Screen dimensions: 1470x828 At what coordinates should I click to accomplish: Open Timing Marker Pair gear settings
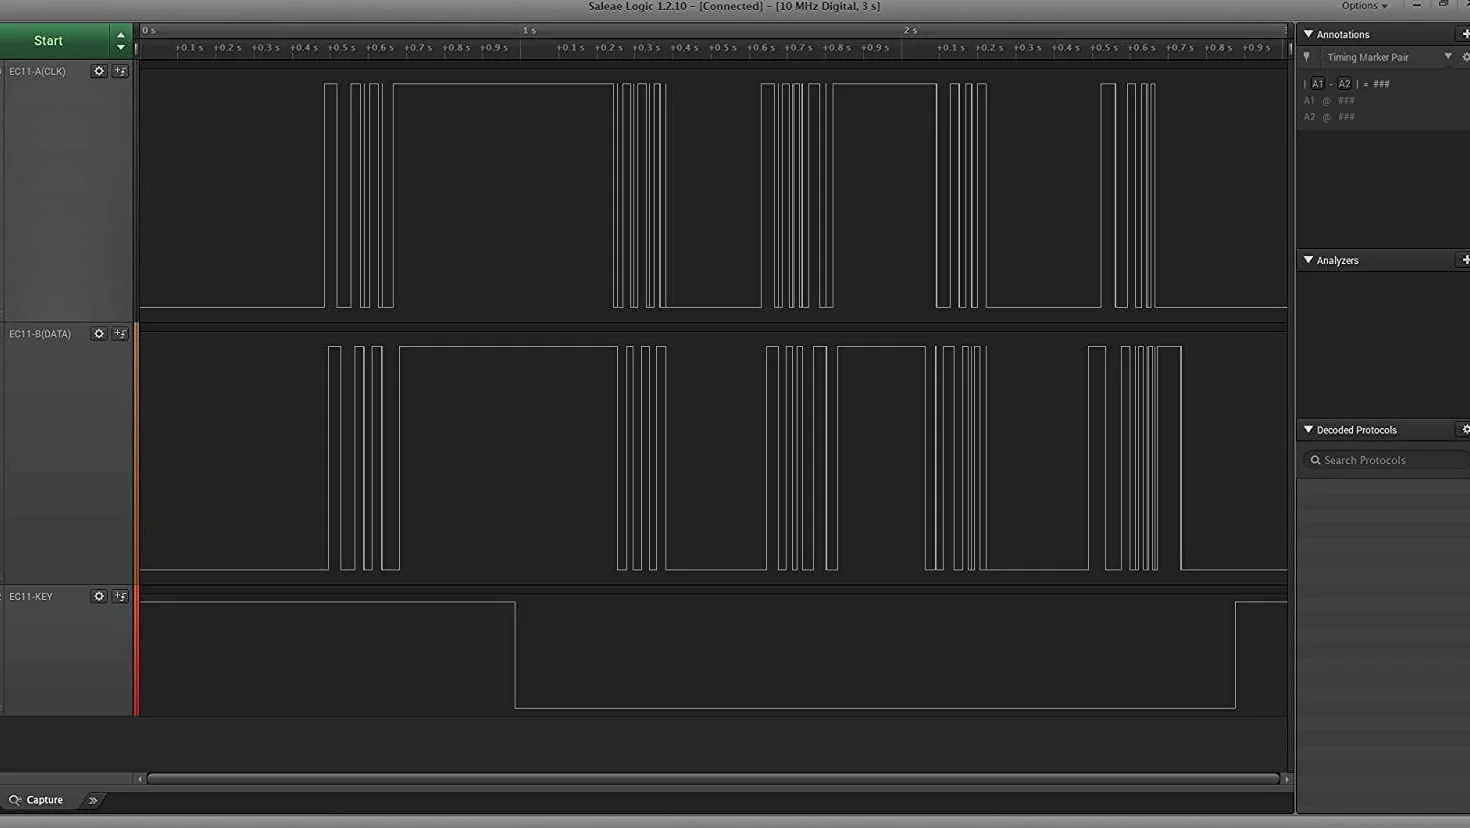(x=1466, y=57)
